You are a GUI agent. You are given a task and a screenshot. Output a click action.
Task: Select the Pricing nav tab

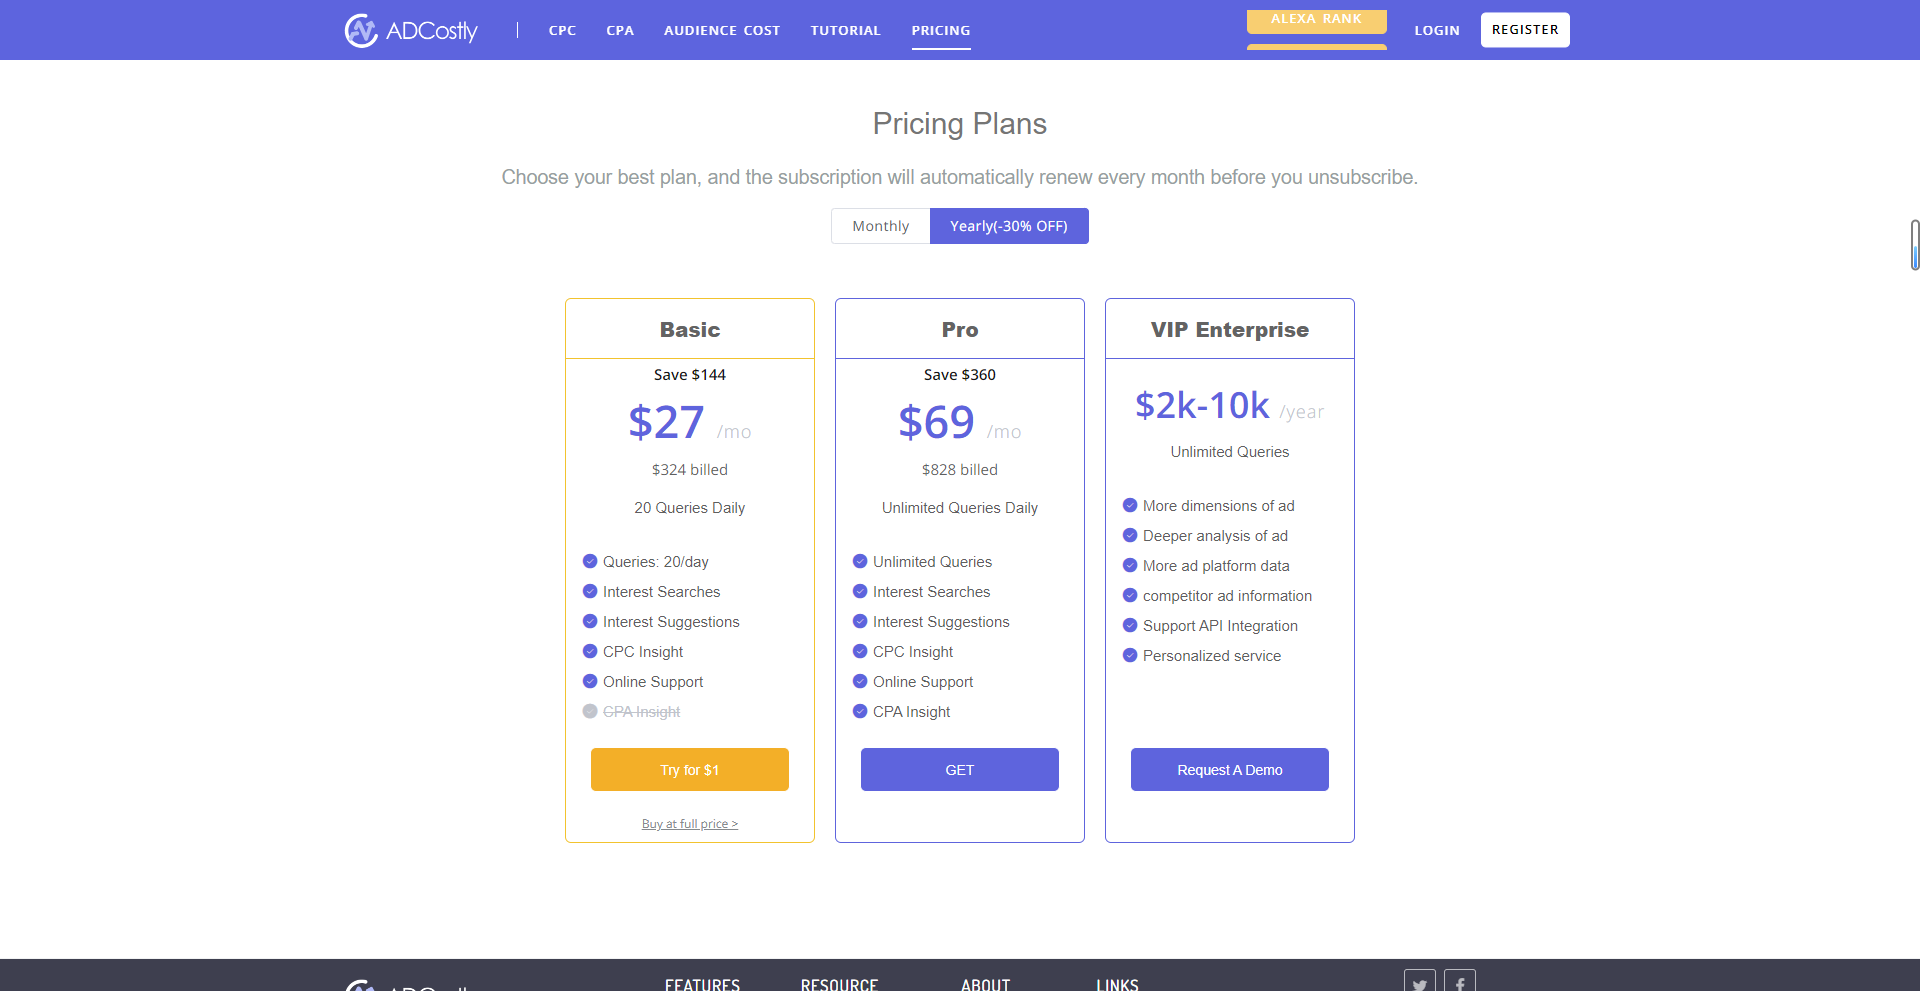click(x=941, y=30)
